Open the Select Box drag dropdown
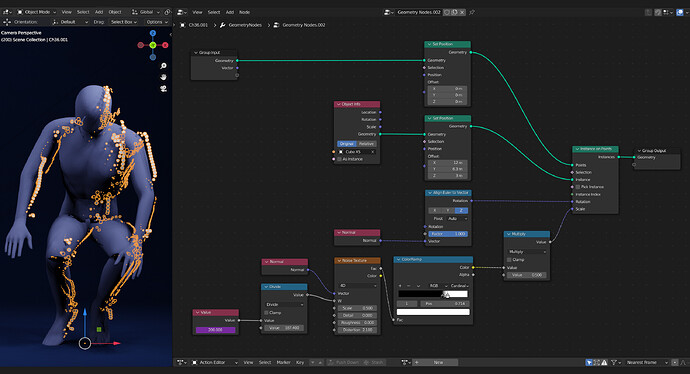 point(123,22)
